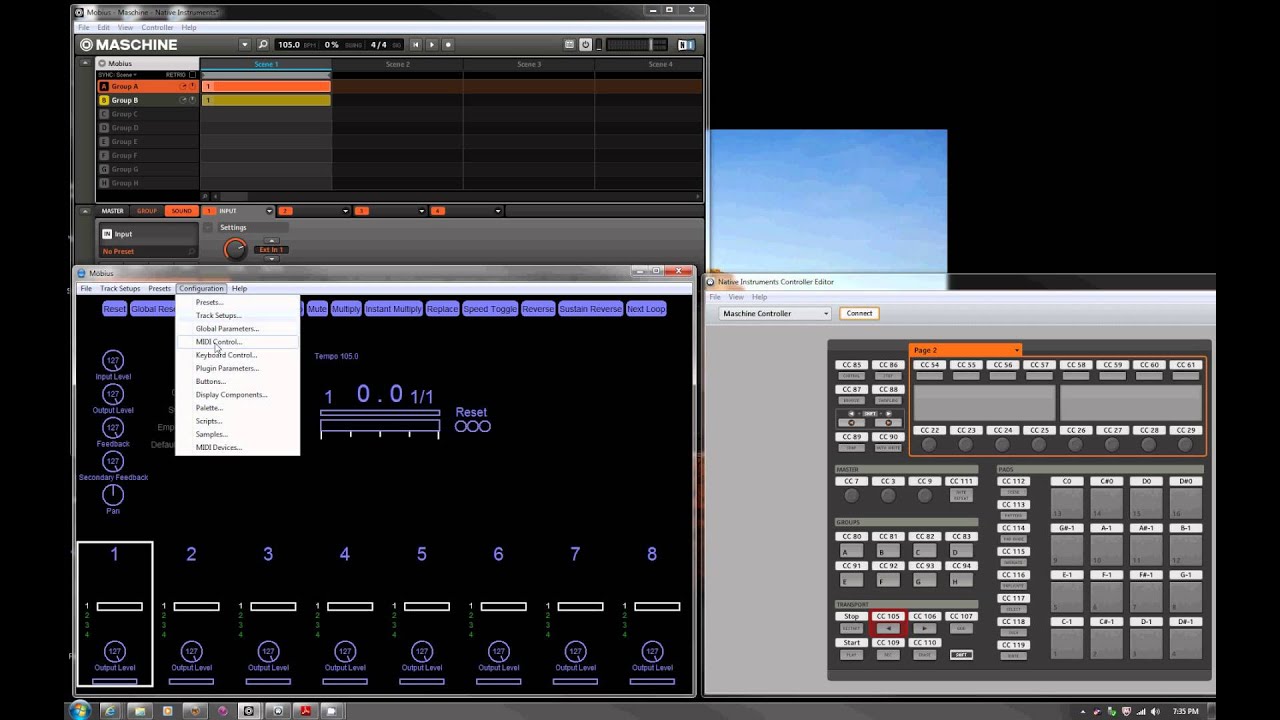Switch to the MASTER tab in Maschine
This screenshot has width=1280, height=720.
(x=113, y=211)
